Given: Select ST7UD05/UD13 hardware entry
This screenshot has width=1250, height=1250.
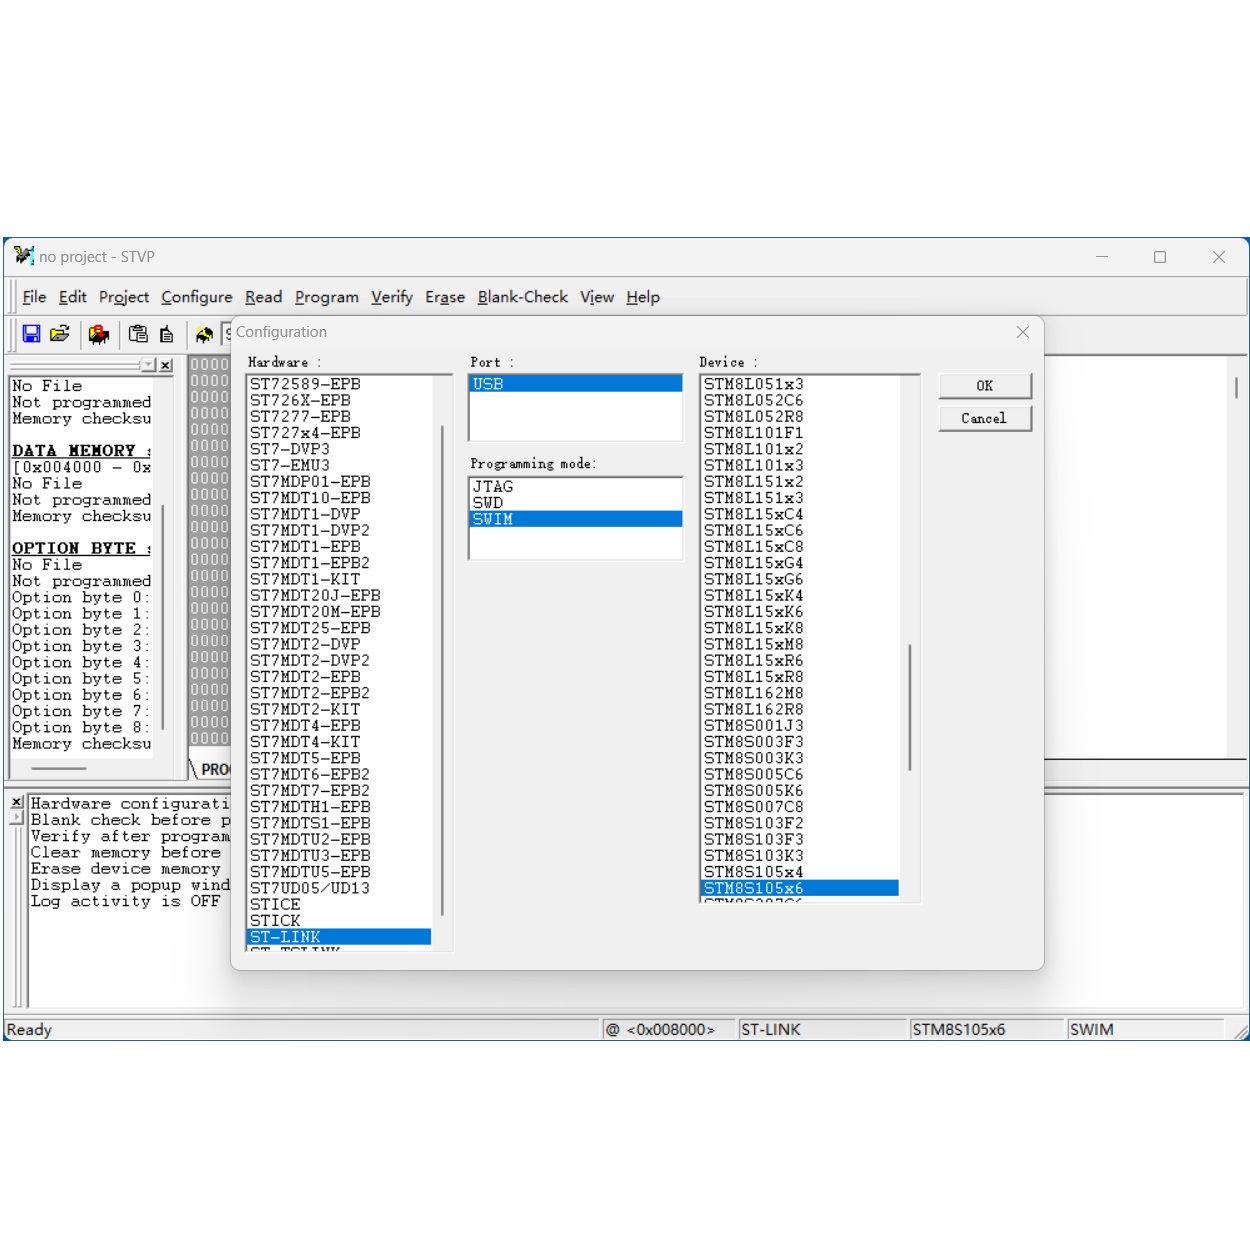Looking at the screenshot, I should coord(339,888).
